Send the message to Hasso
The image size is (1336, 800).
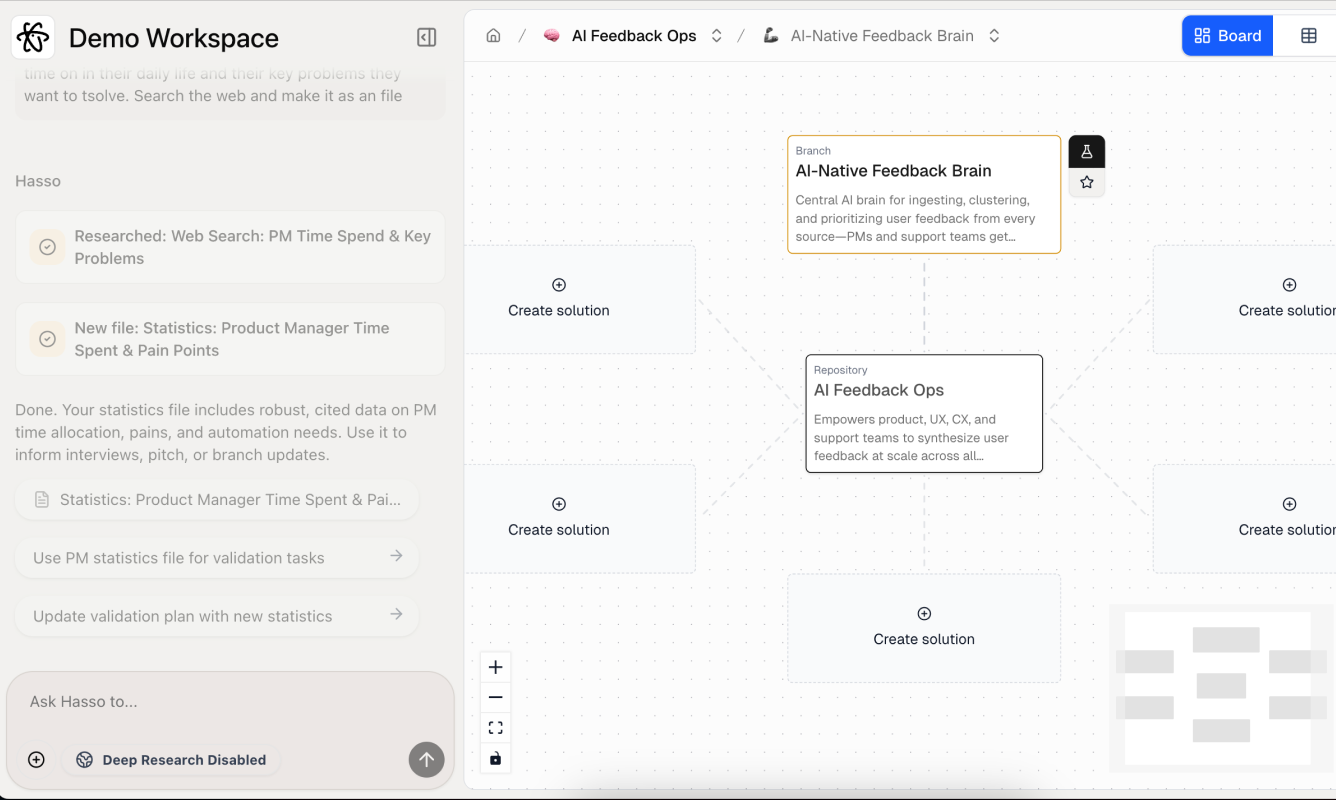coord(426,760)
